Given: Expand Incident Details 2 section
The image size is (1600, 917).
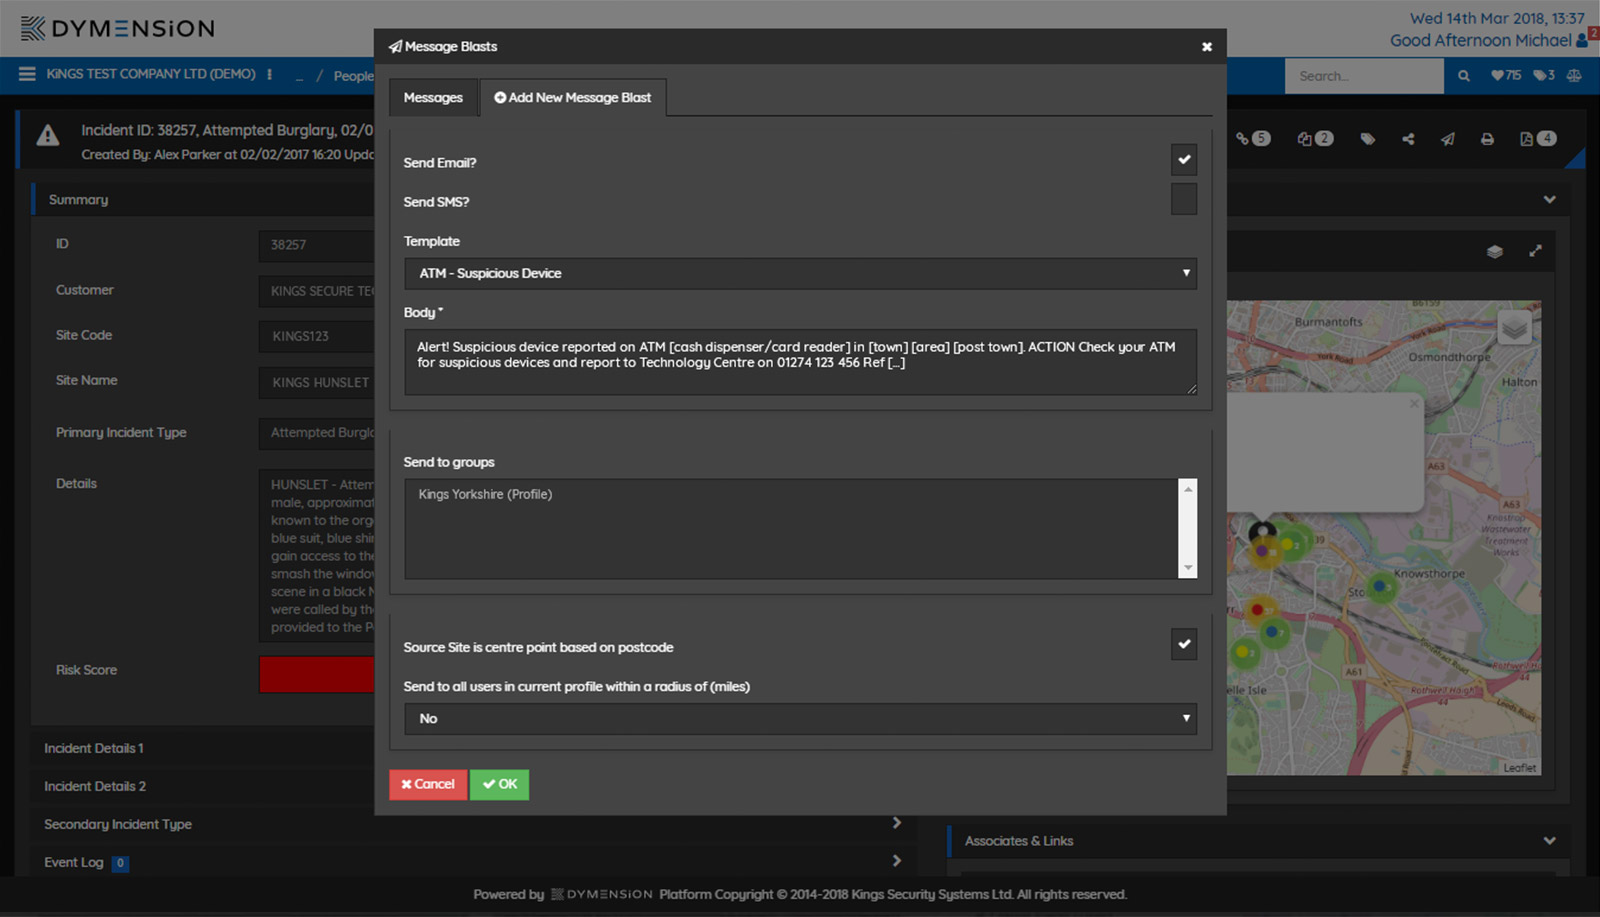Looking at the screenshot, I should click(95, 786).
